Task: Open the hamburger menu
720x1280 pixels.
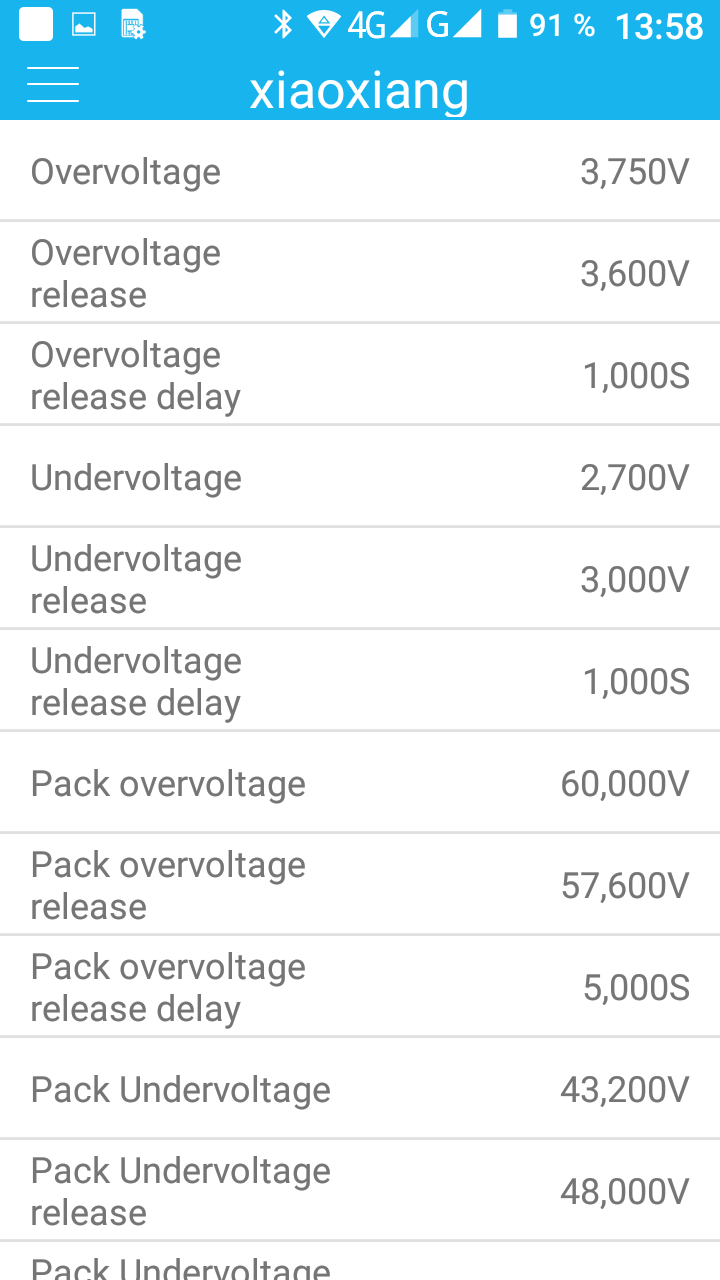Action: (x=53, y=85)
